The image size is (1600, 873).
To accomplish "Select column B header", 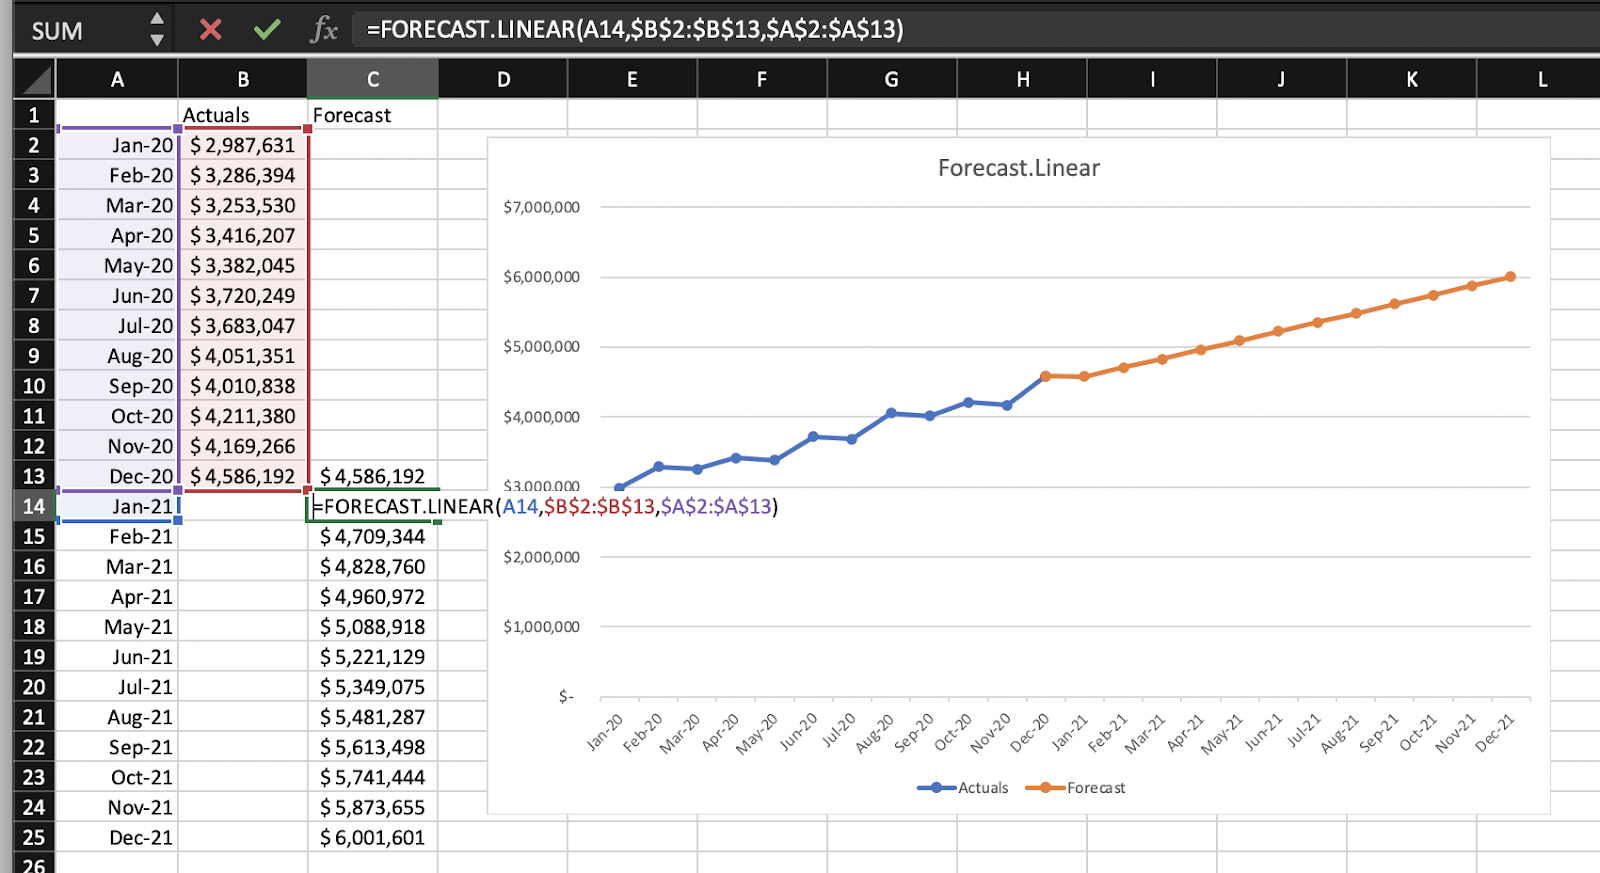I will tap(243, 80).
